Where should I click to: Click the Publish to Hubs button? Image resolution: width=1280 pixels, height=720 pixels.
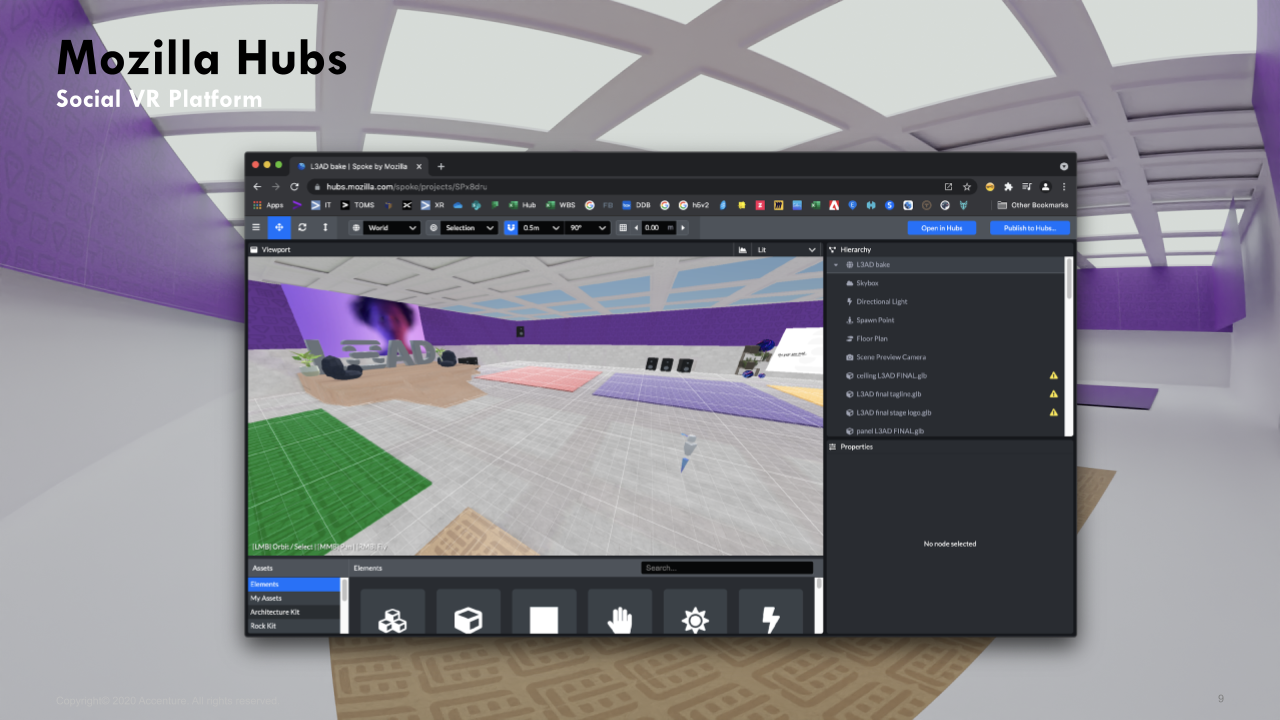[x=1030, y=228]
